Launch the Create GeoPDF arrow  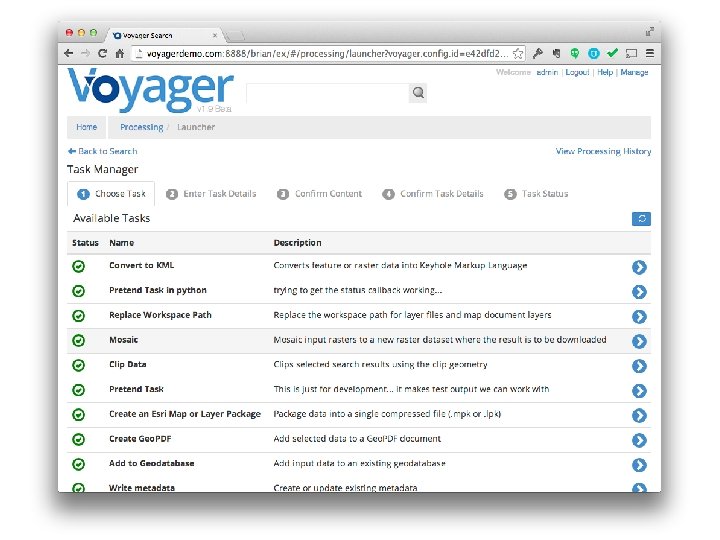(x=639, y=440)
